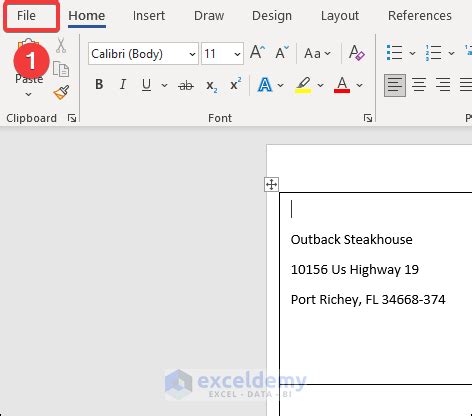Viewport: 472px width, 416px height.
Task: Expand the font color picker arrow
Action: coord(359,85)
